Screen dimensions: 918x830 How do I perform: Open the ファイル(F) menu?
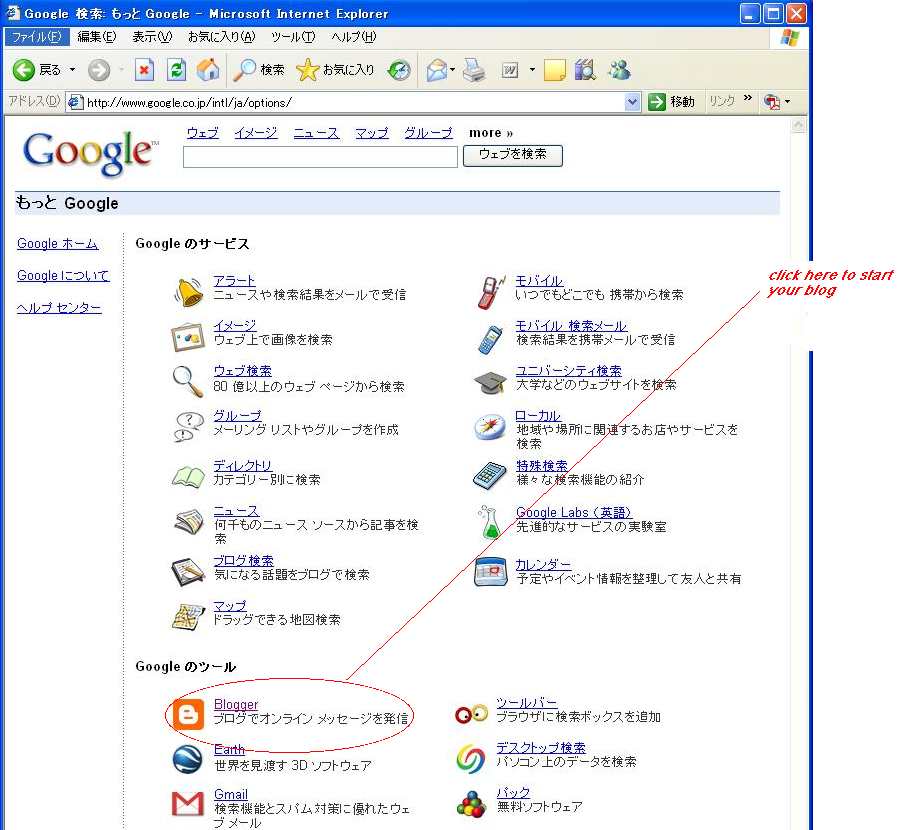[x=36, y=37]
